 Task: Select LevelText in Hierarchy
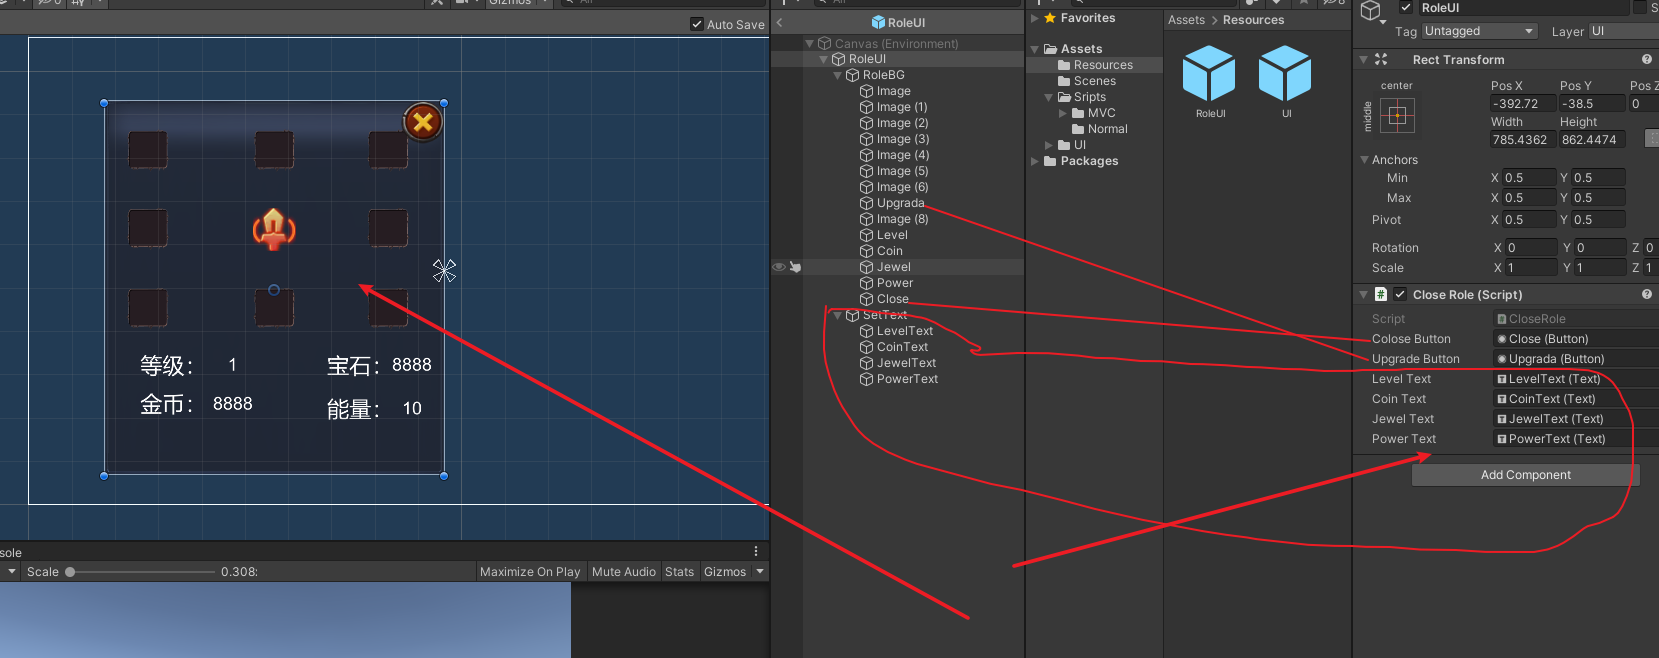click(x=904, y=331)
